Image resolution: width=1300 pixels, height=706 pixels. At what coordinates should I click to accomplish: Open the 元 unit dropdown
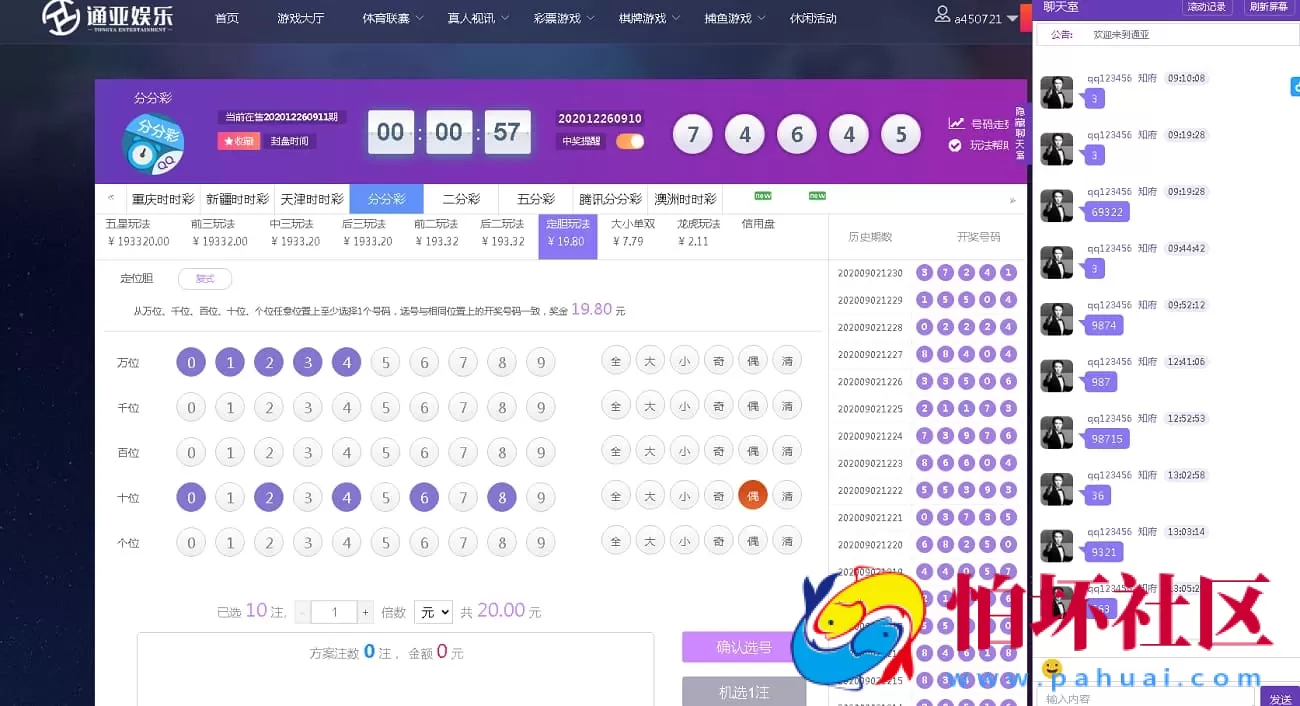[x=432, y=612]
